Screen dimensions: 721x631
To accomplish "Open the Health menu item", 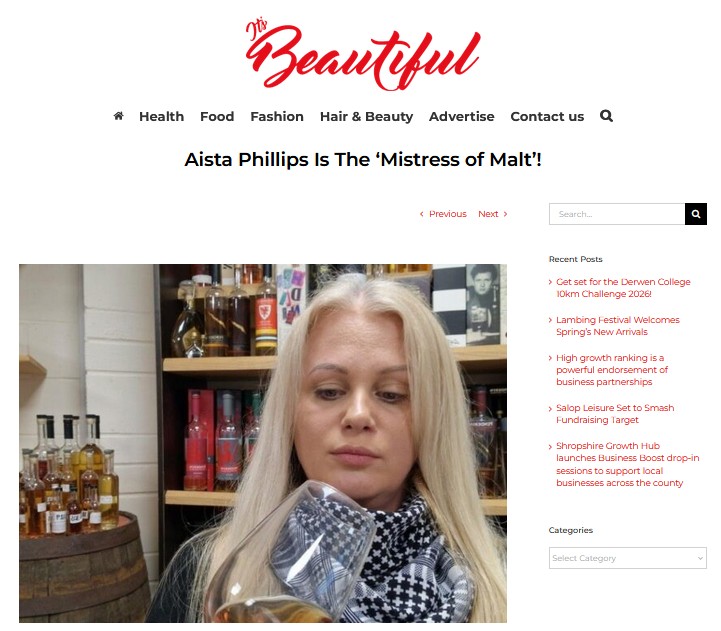I will coord(161,116).
